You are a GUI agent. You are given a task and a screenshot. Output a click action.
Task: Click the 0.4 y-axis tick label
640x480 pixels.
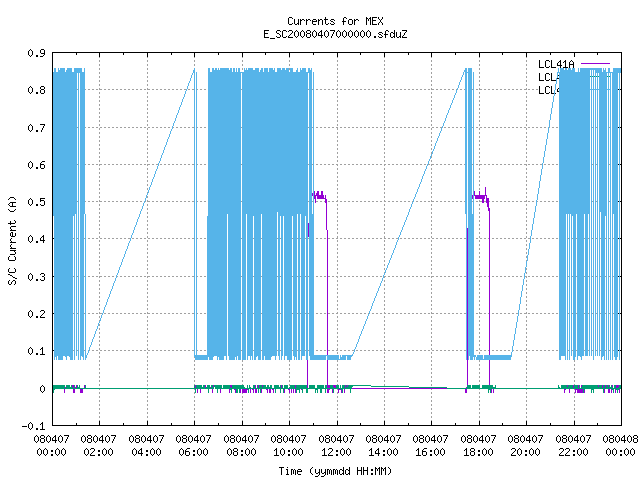click(36, 239)
